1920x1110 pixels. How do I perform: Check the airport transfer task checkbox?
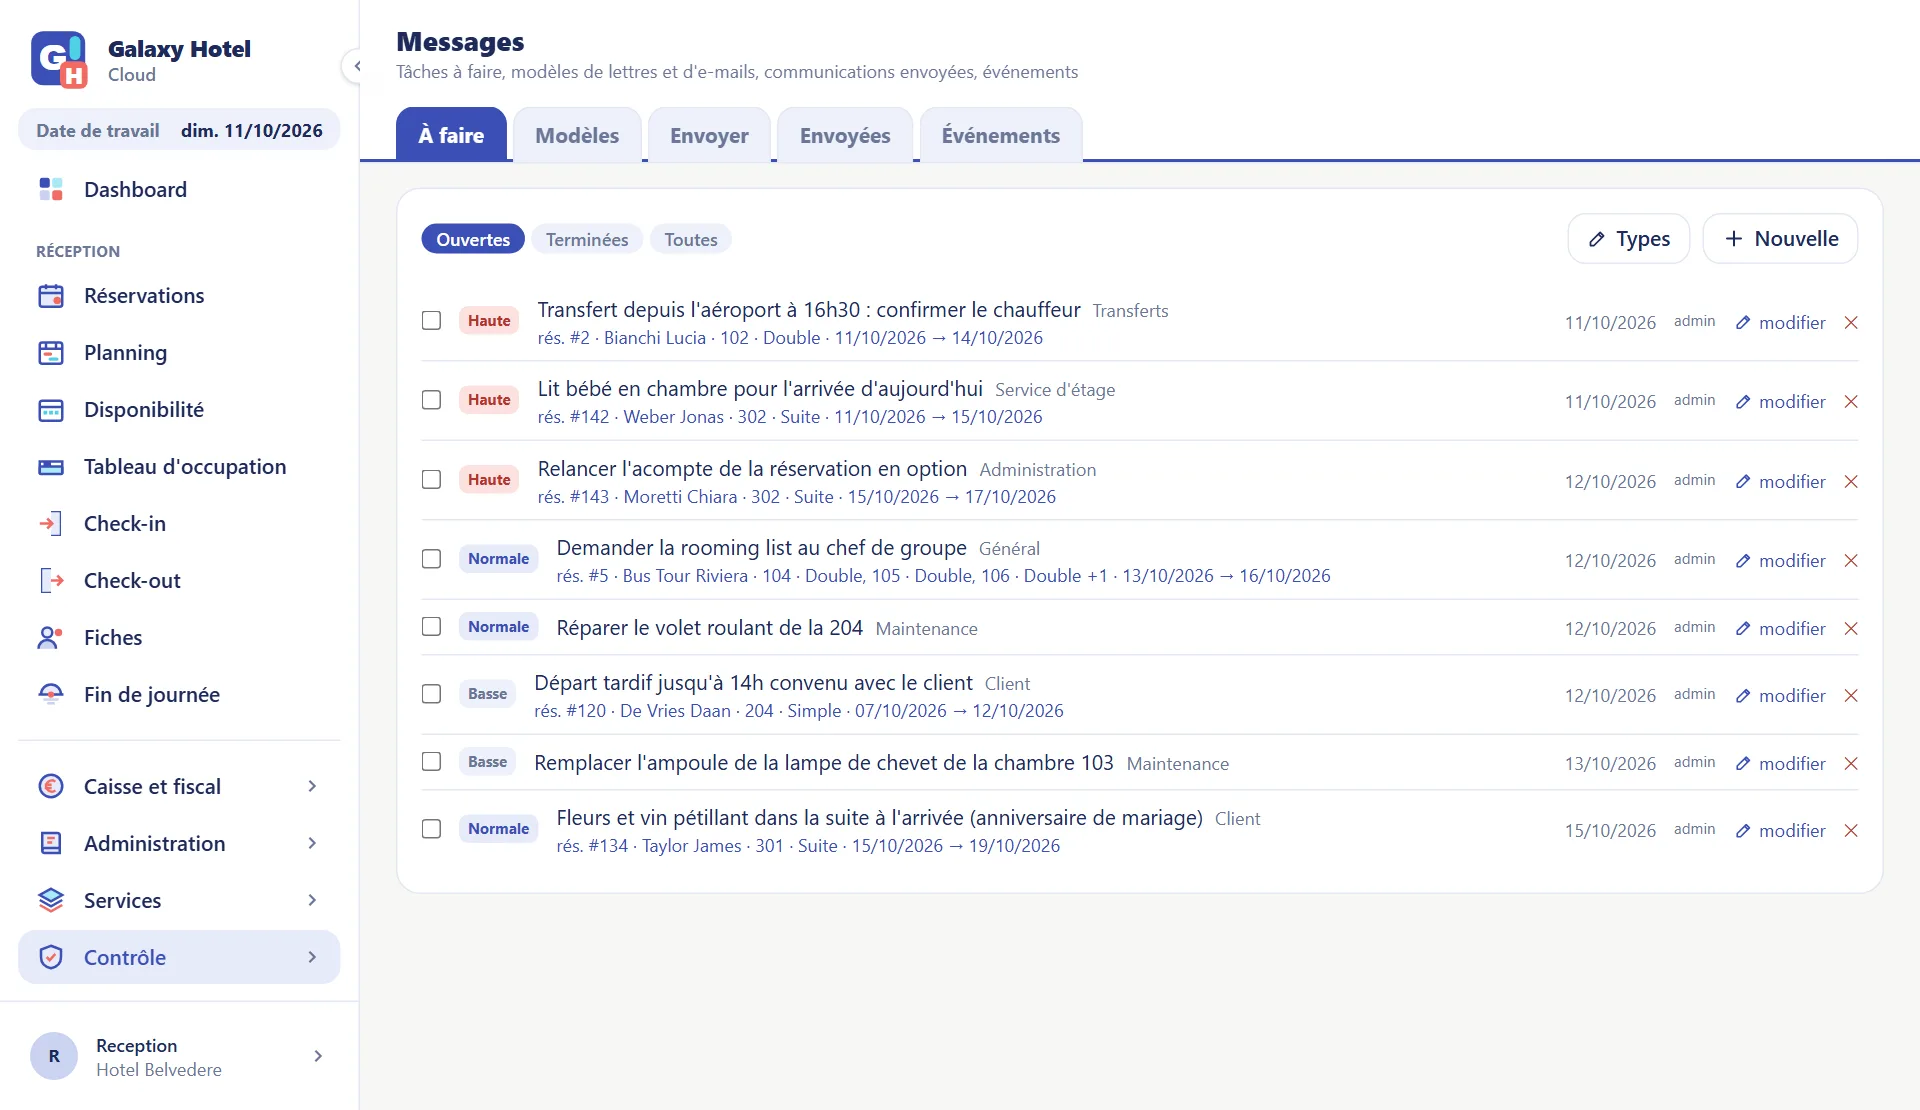pyautogui.click(x=431, y=321)
